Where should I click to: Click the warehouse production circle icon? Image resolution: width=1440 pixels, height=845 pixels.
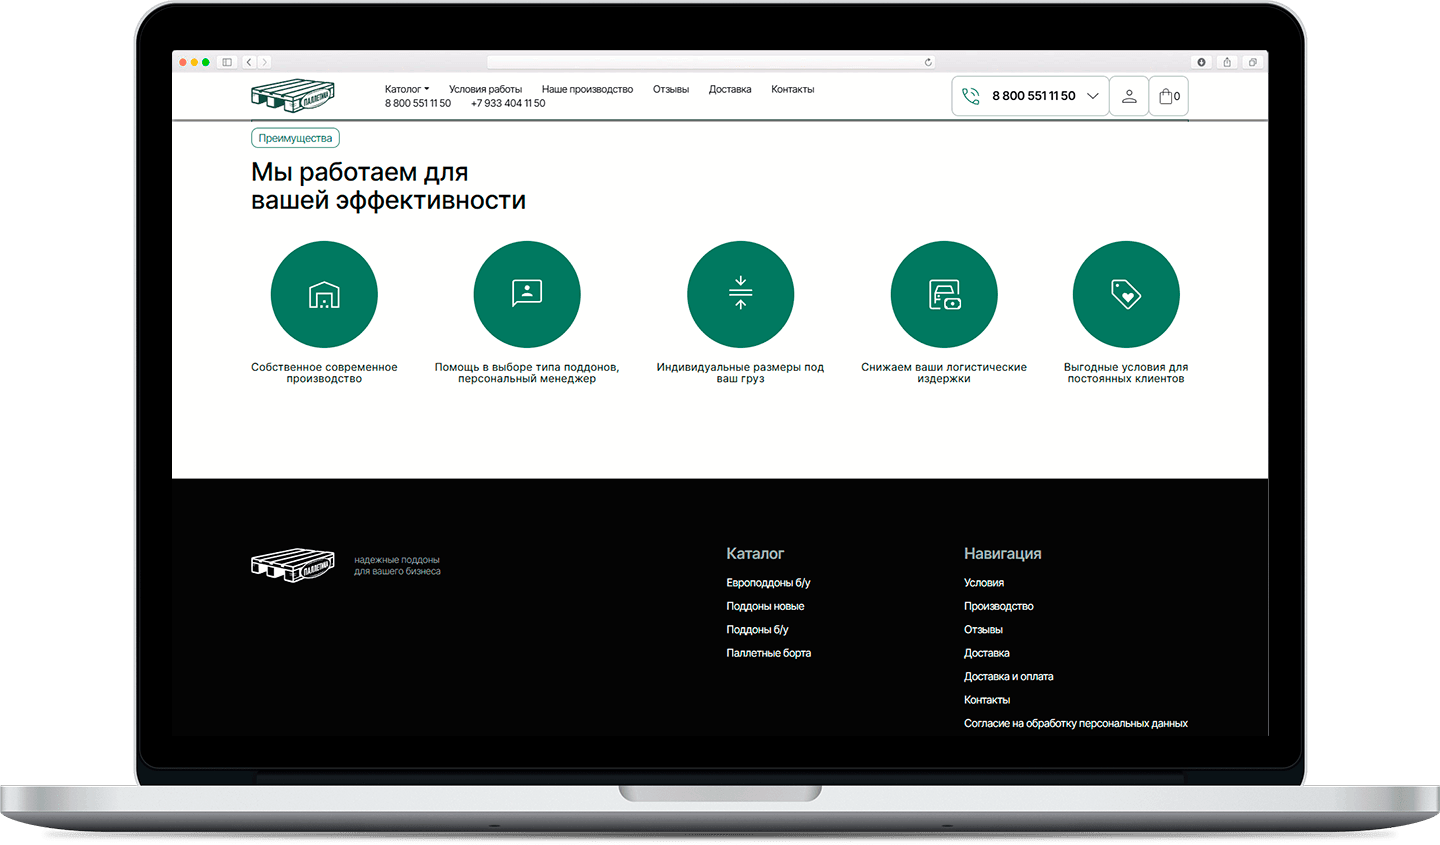click(x=324, y=294)
